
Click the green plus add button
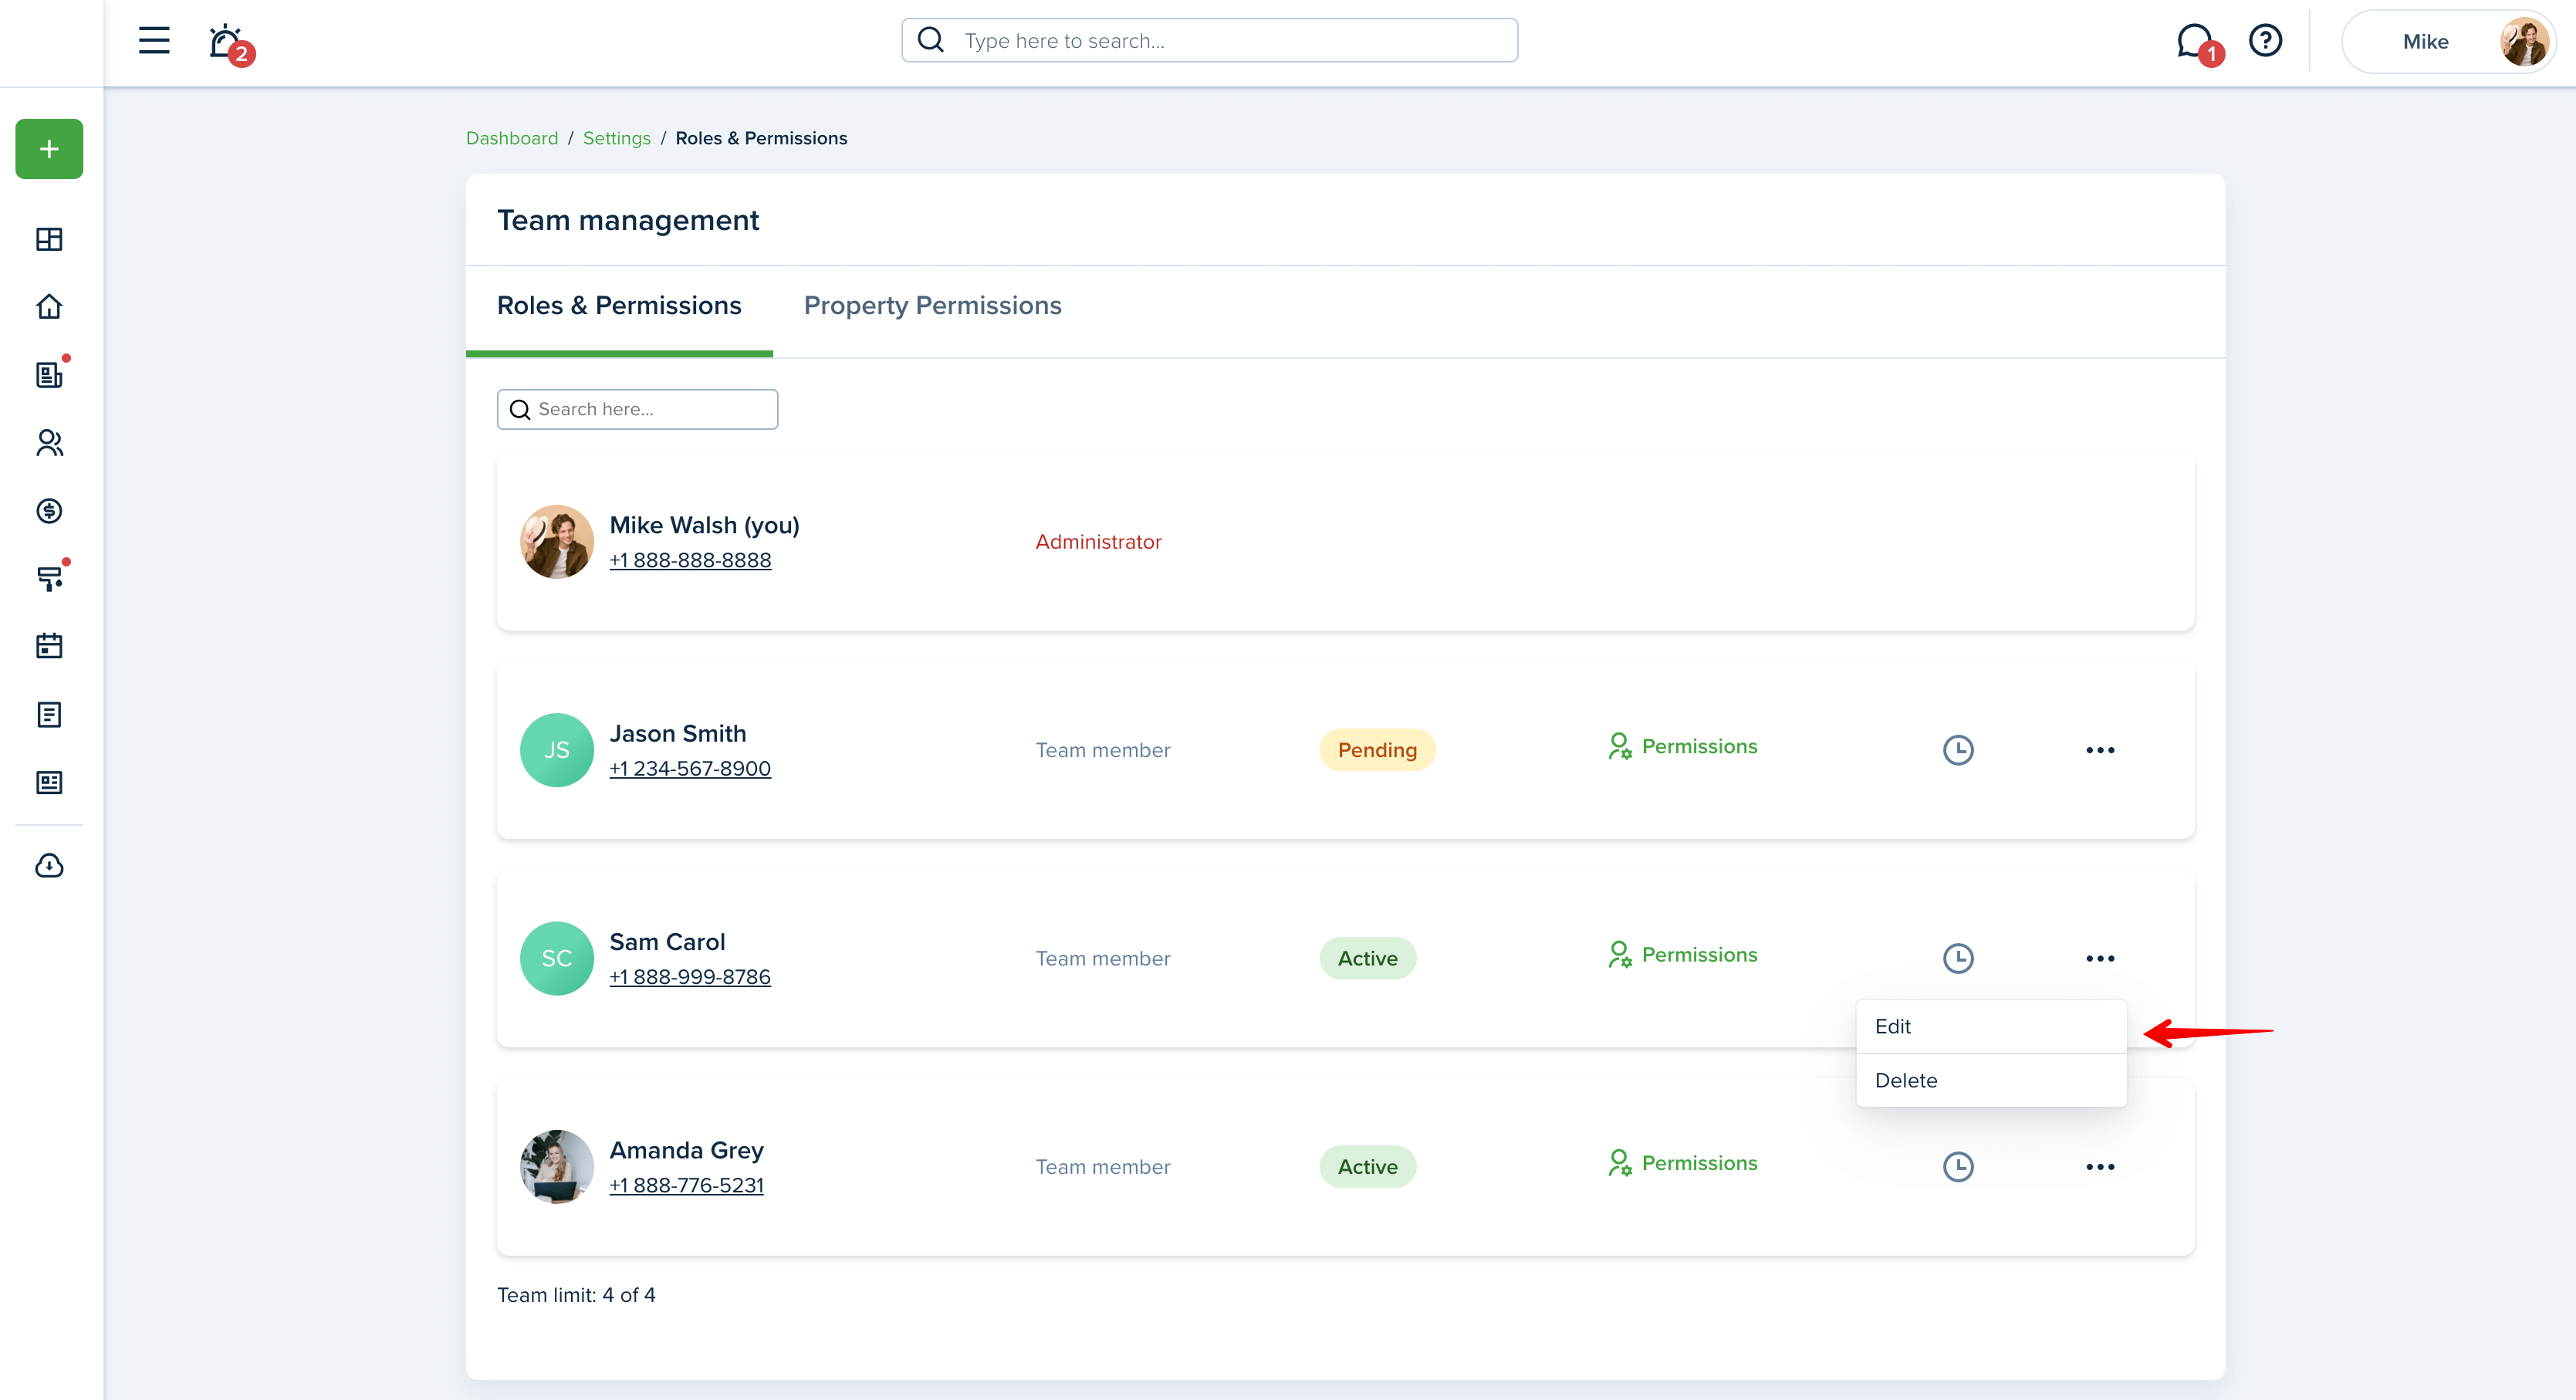[x=49, y=149]
